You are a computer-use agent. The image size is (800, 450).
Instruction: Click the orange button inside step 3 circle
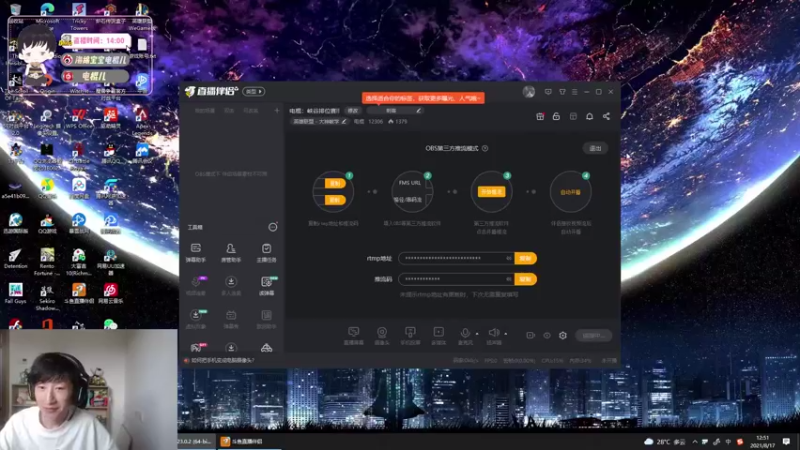point(491,192)
